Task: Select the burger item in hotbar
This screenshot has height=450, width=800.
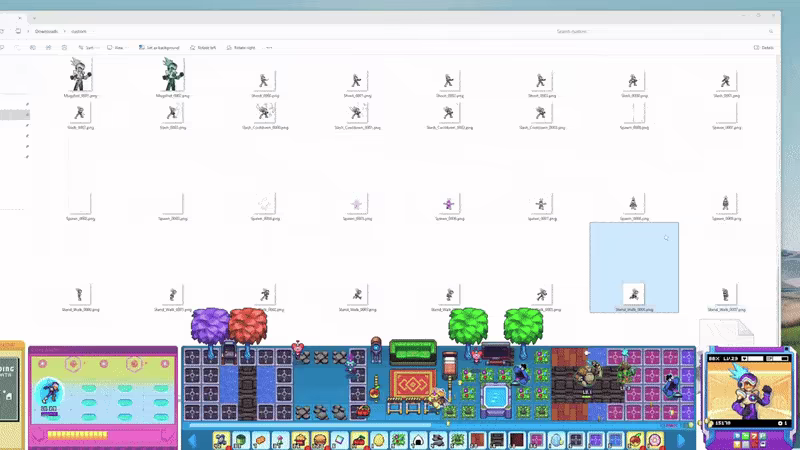Action: [x=320, y=440]
